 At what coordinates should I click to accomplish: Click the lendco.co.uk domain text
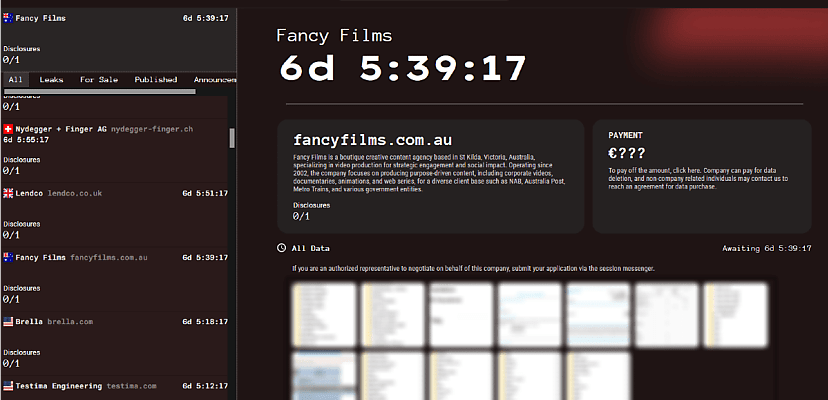(x=74, y=193)
